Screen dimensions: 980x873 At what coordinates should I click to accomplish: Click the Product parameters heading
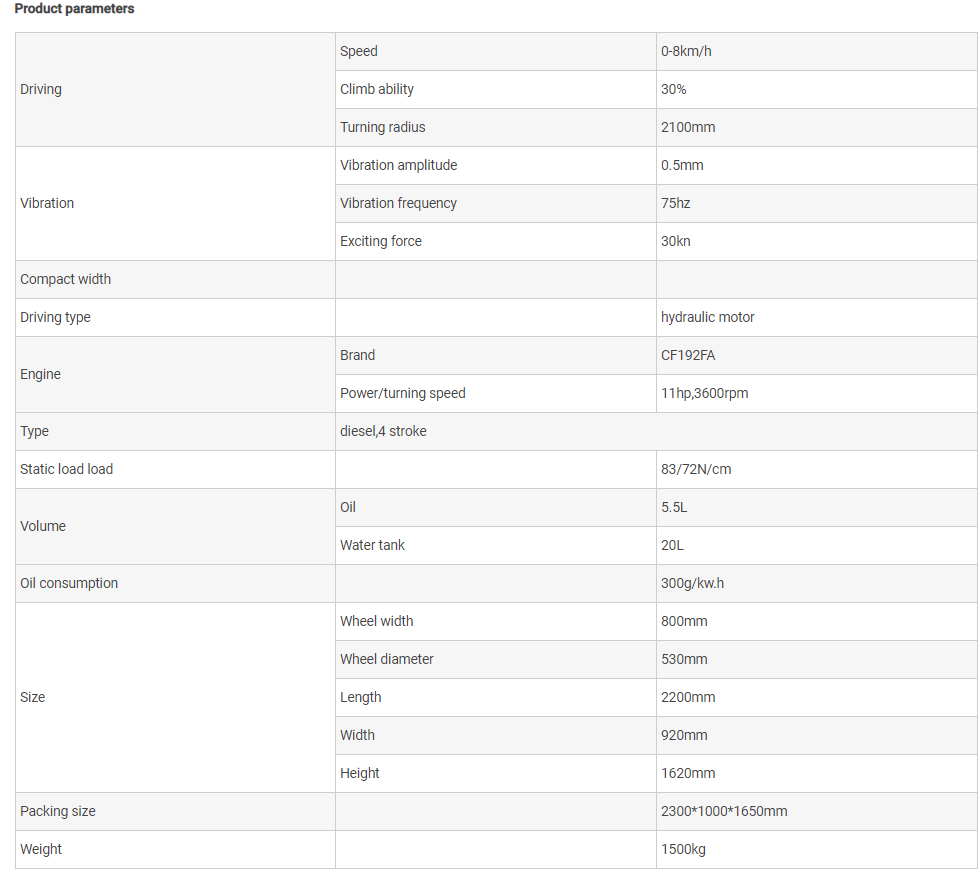tap(74, 9)
